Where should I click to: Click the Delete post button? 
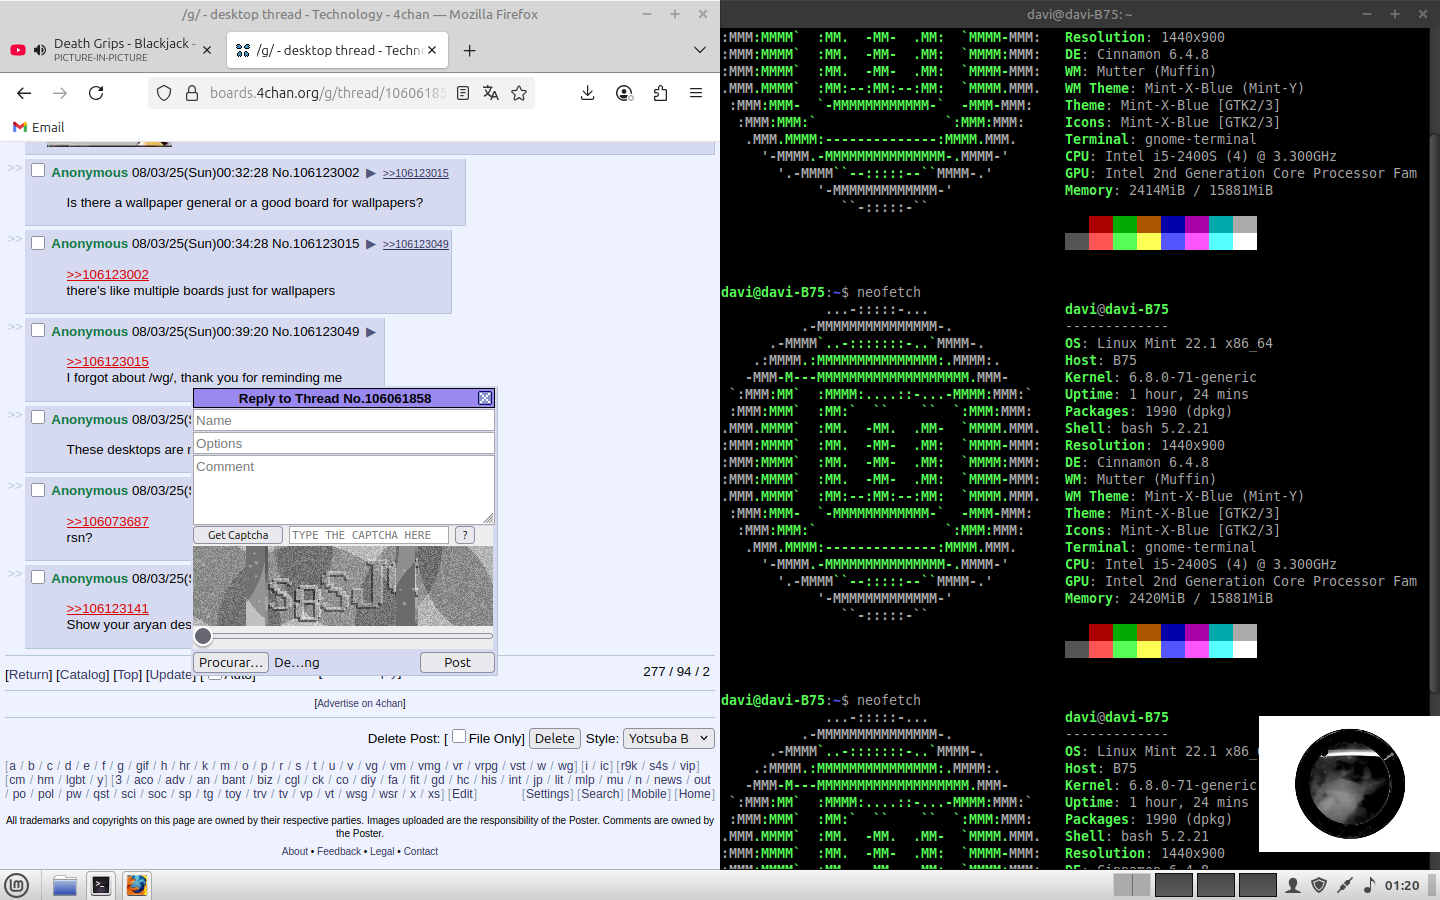[555, 738]
